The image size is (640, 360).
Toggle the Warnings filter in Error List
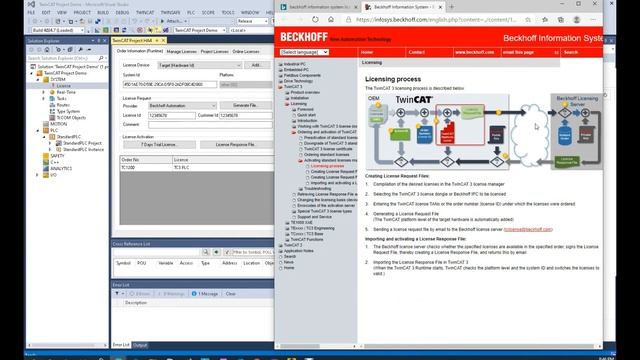[171, 293]
